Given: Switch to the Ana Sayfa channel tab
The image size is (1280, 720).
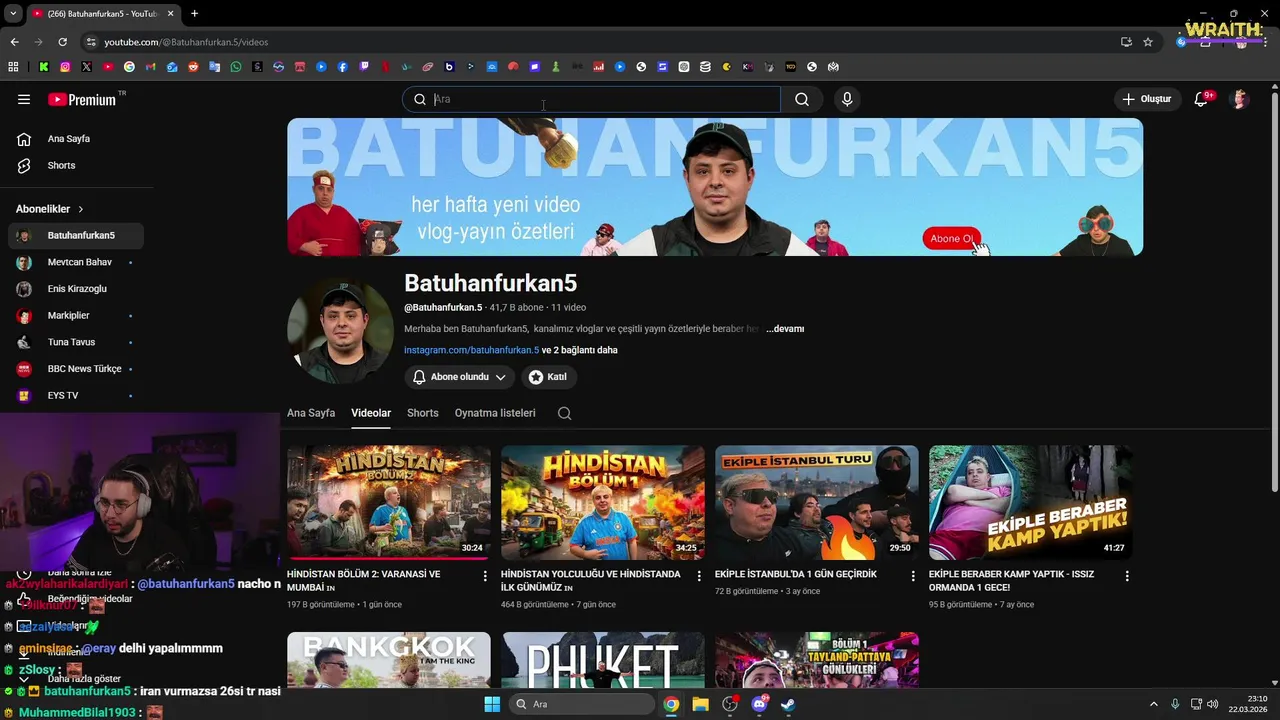Looking at the screenshot, I should 311,413.
